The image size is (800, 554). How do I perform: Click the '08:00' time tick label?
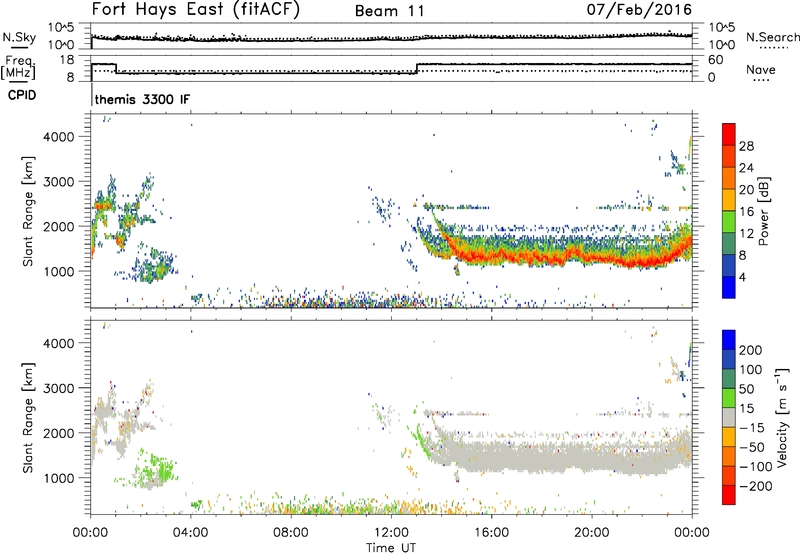tap(290, 533)
